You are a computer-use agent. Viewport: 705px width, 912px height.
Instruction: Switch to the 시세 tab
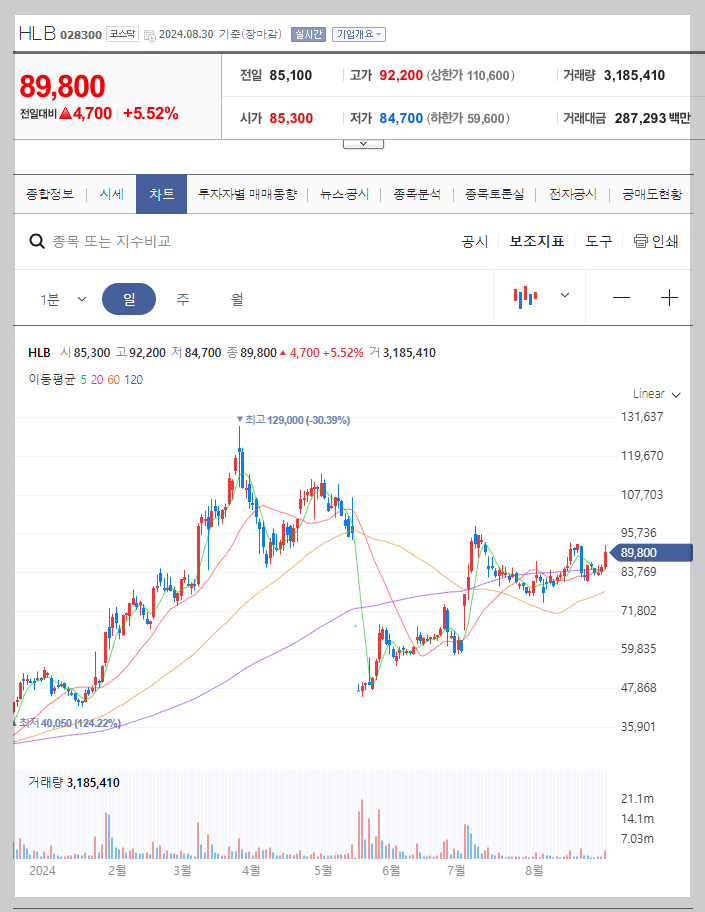point(110,195)
